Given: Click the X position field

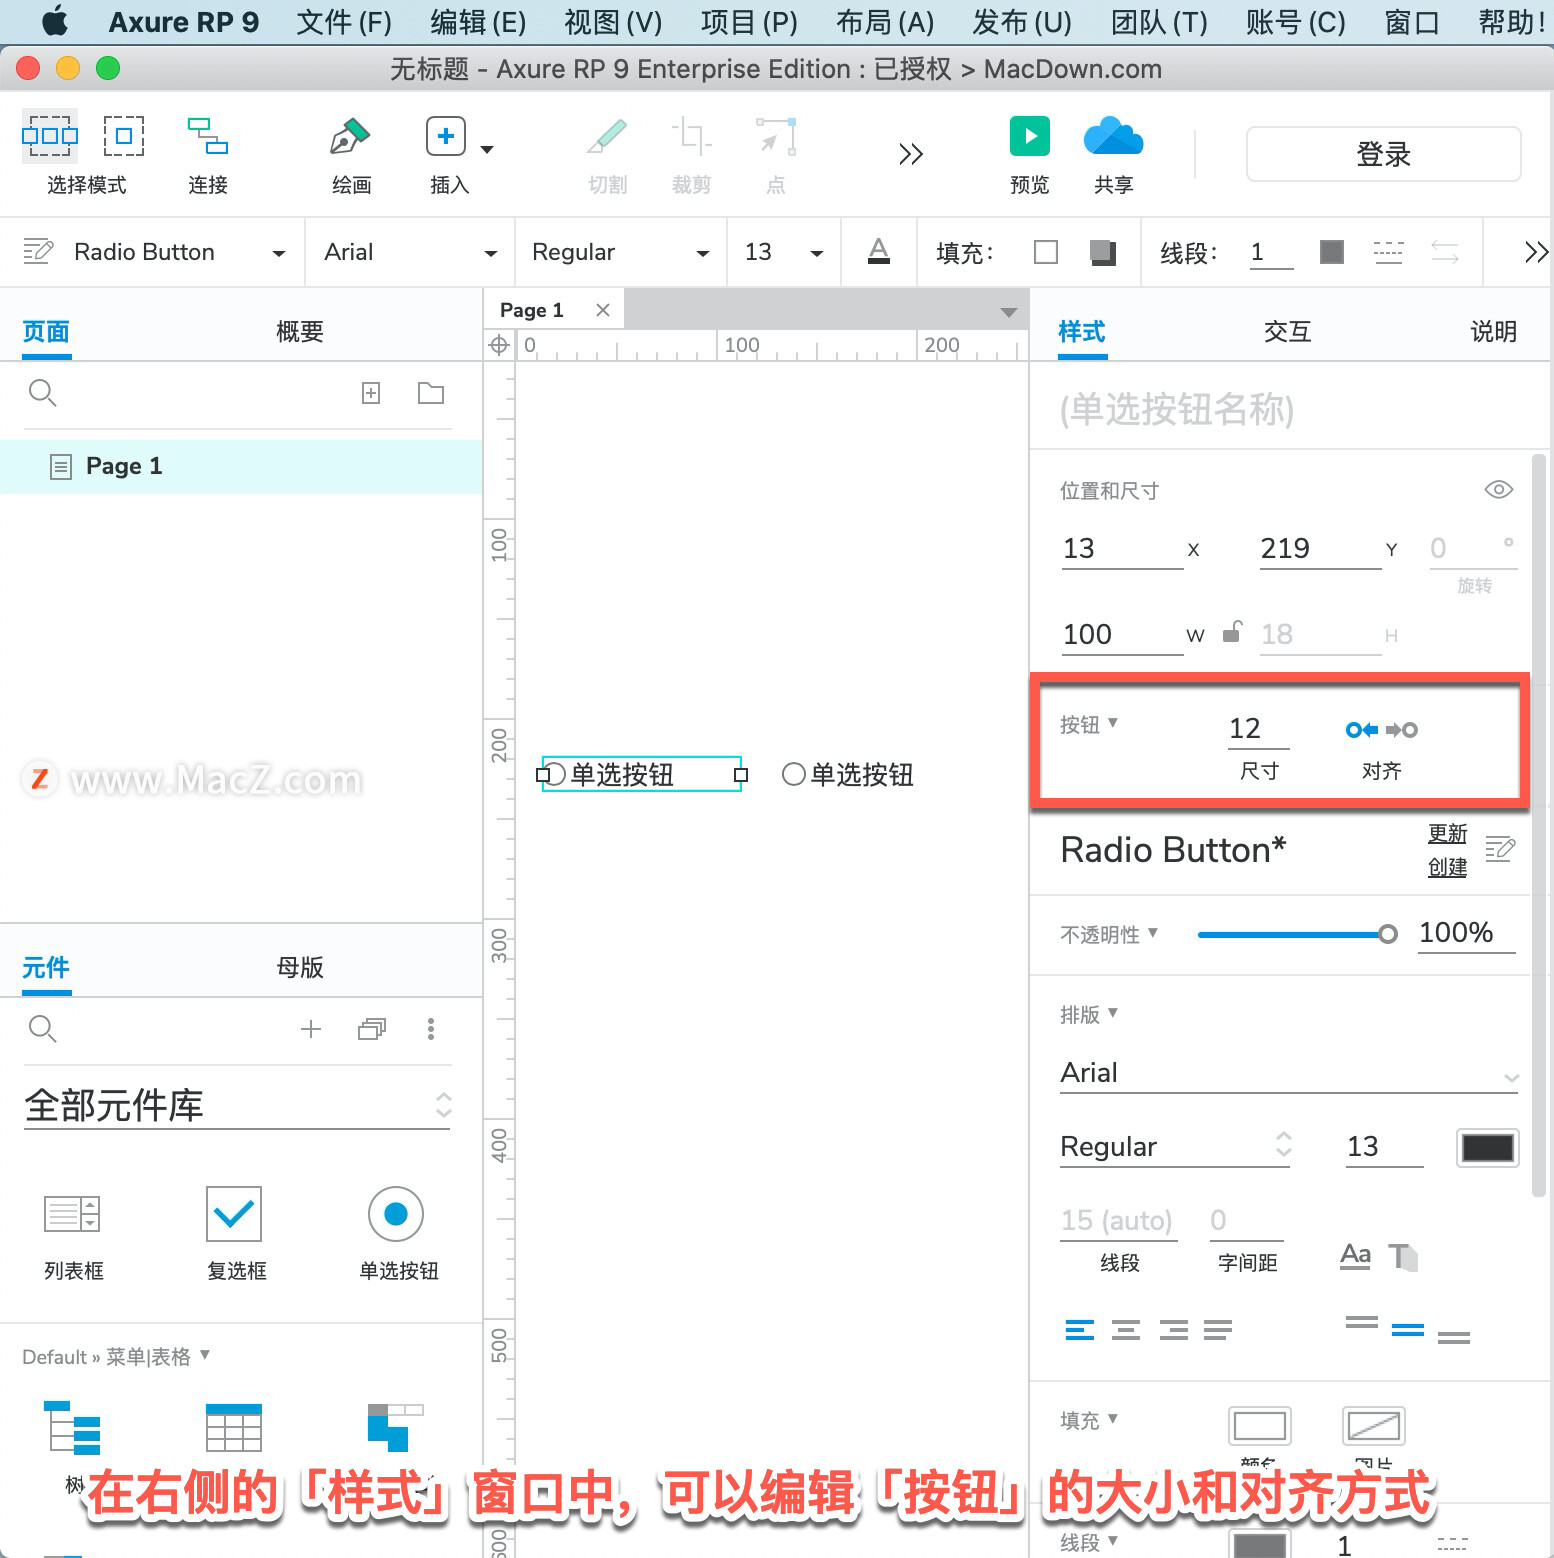Looking at the screenshot, I should click(x=1122, y=549).
